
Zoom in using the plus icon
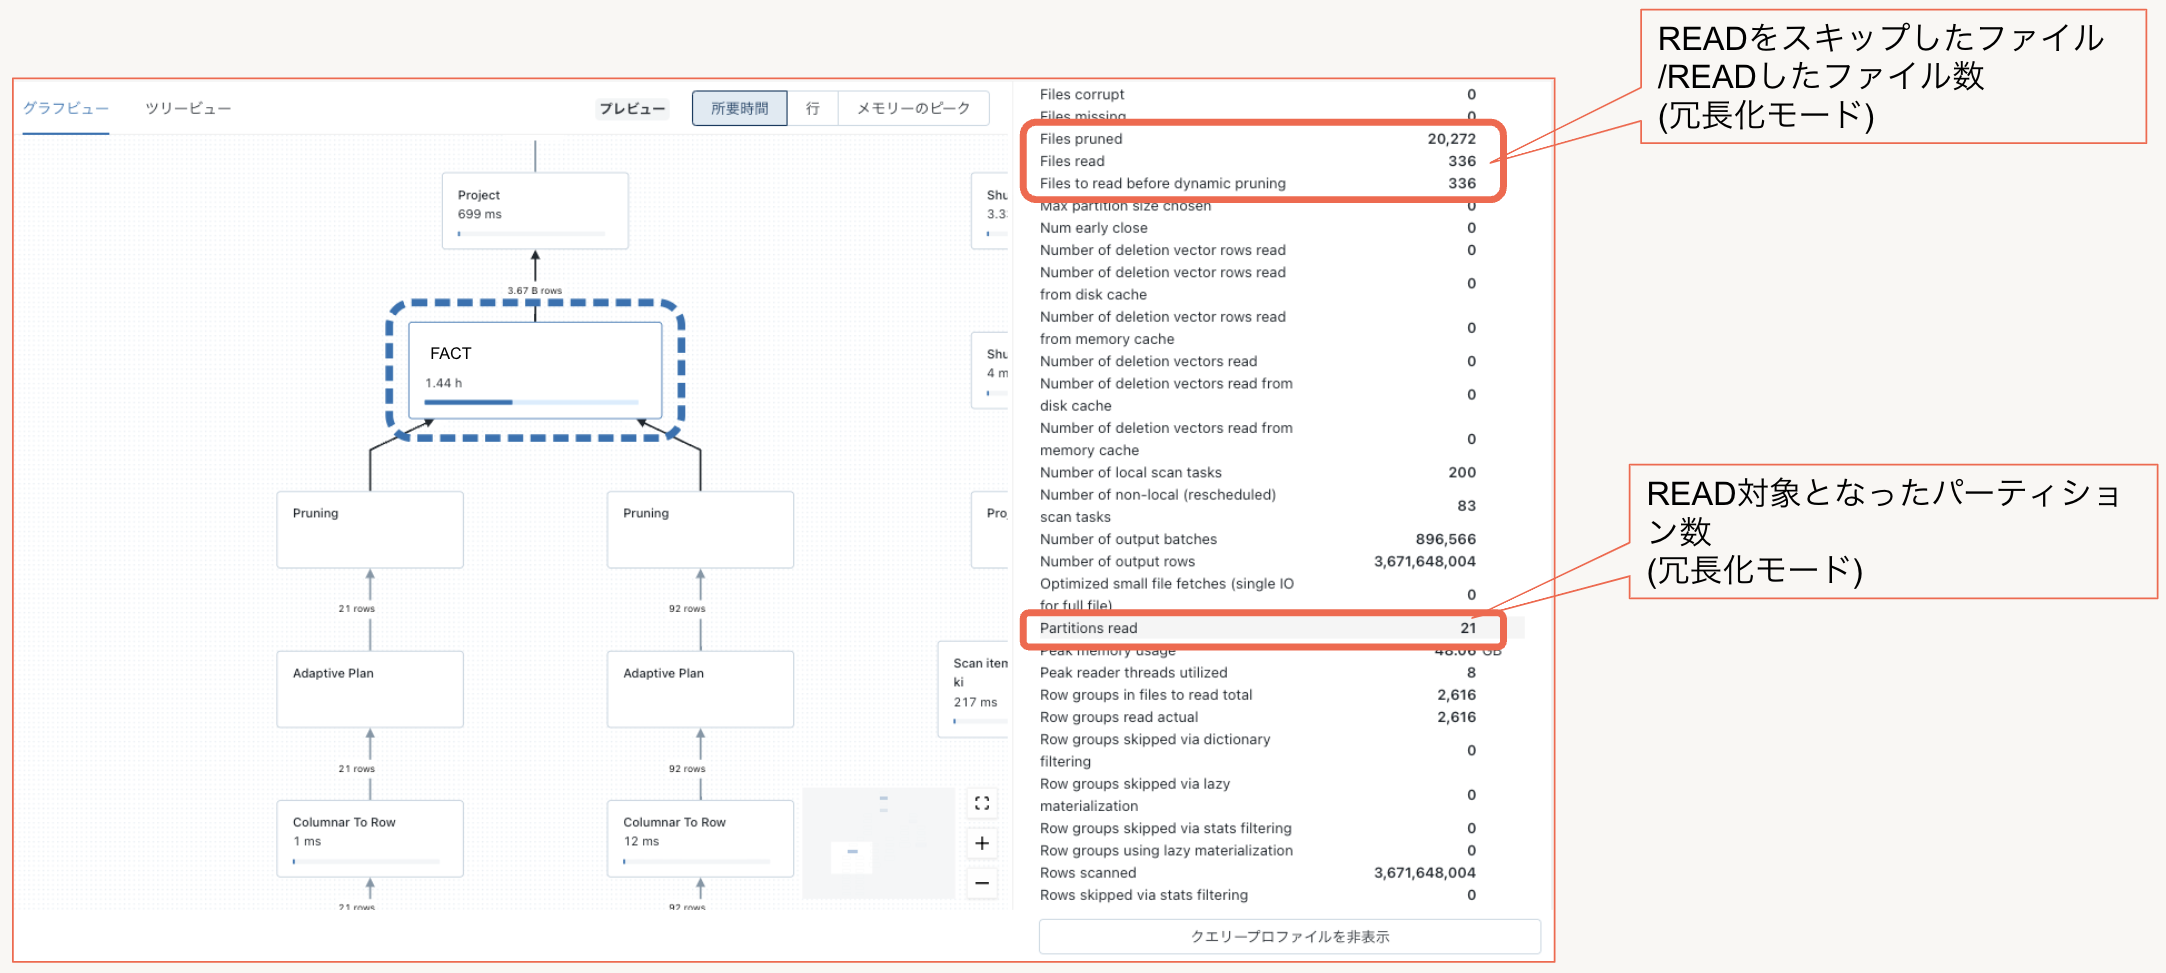tap(981, 843)
